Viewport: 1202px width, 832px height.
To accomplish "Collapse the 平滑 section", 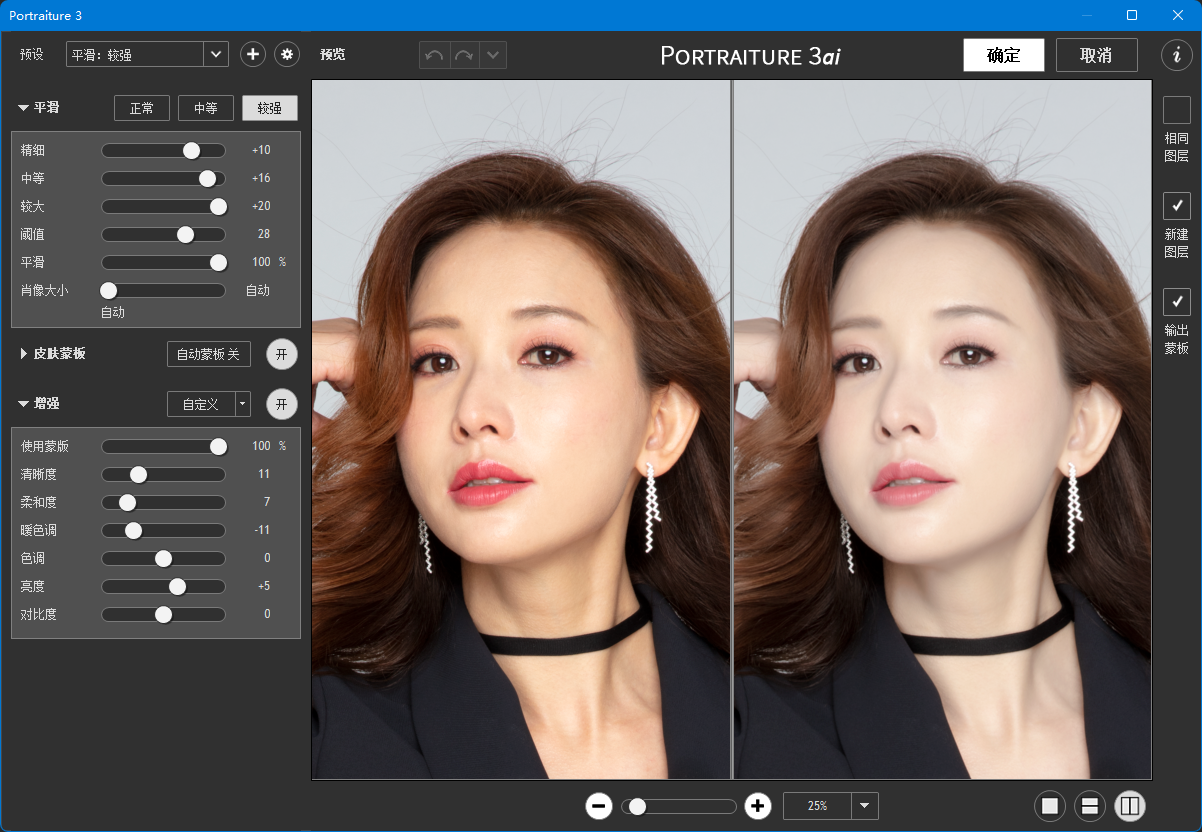I will (22, 108).
